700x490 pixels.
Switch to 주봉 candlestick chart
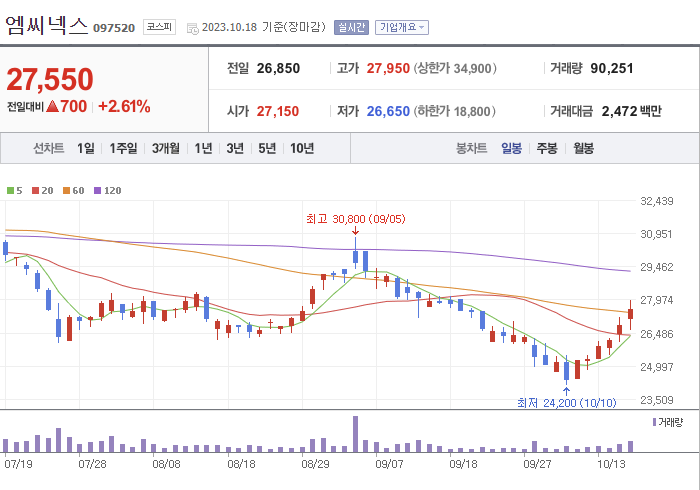click(547, 148)
